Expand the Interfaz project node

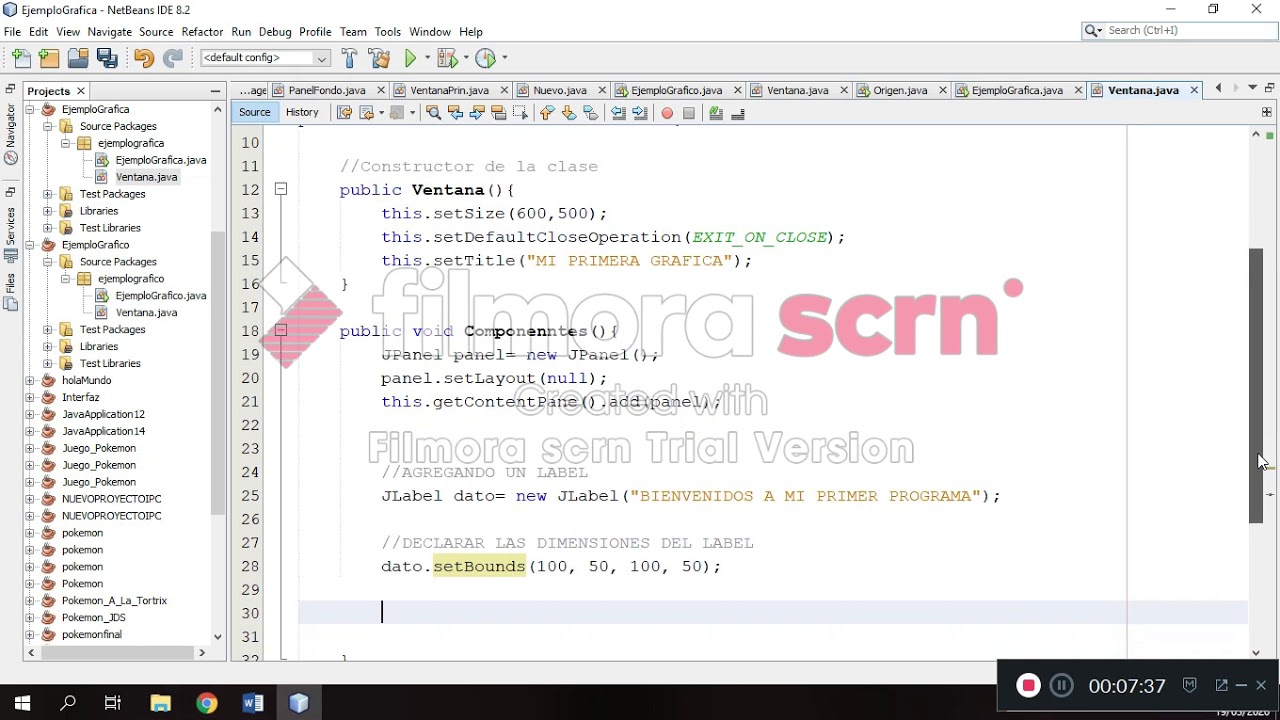coord(29,397)
